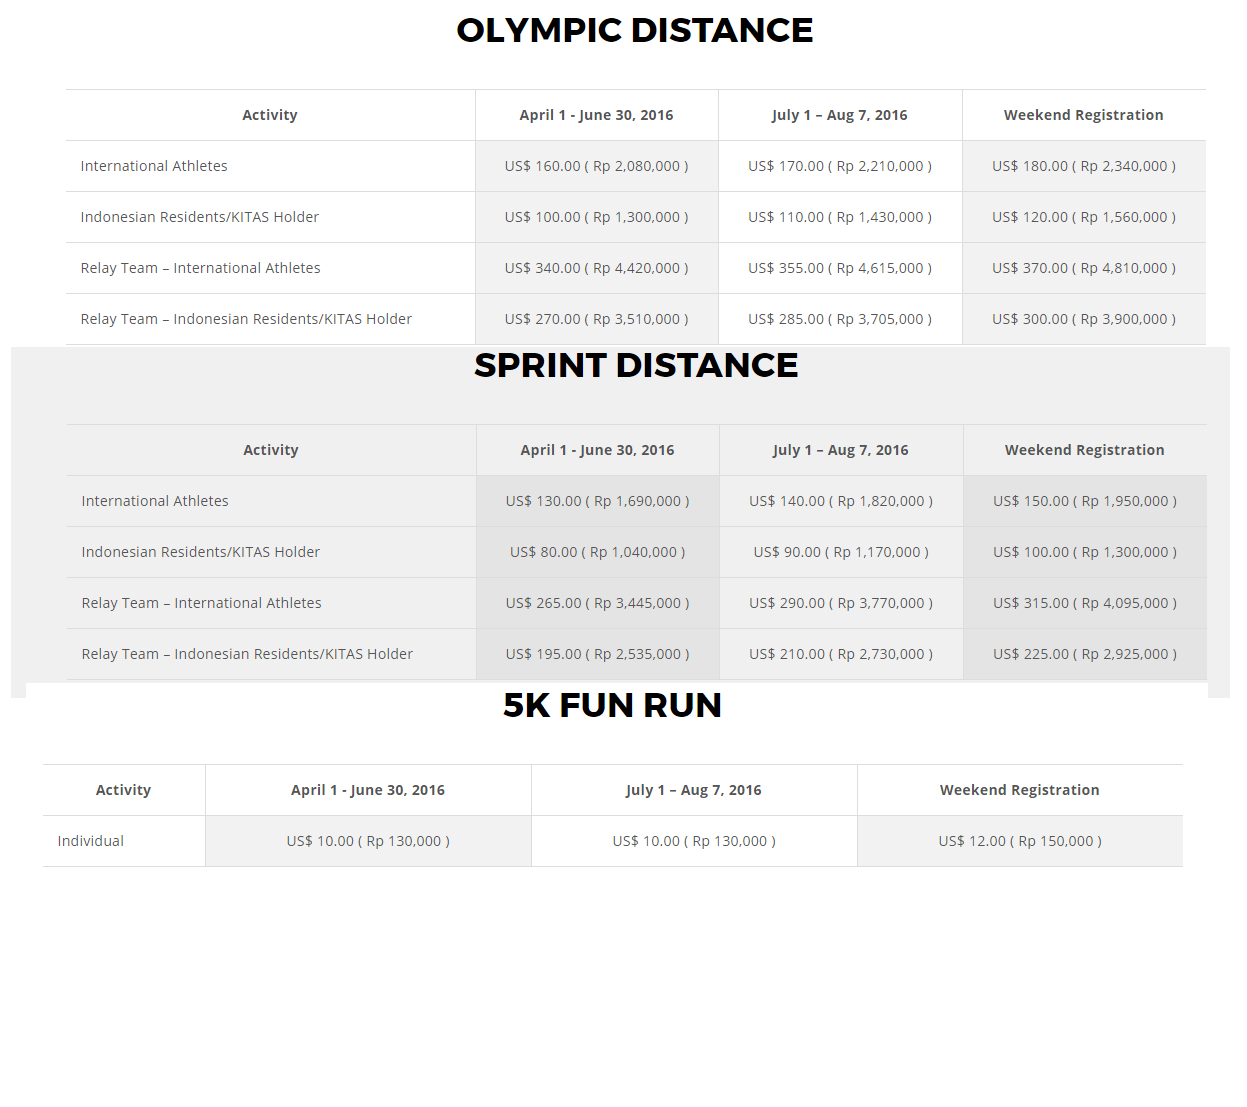Click Fun Run table April 1 - June 30, 2016 header
The image size is (1247, 1107).
[368, 790]
